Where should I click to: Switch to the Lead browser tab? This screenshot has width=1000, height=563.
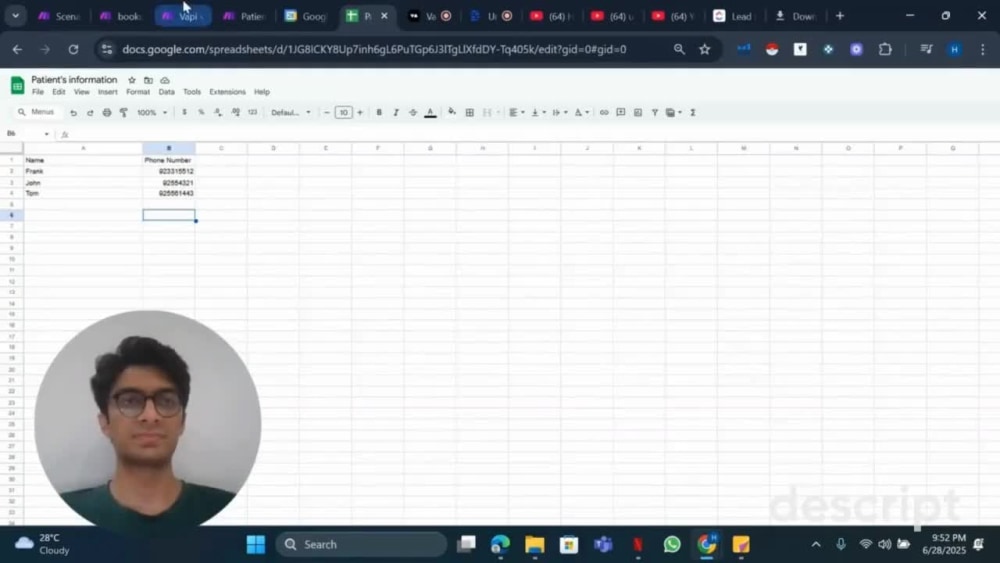click(733, 17)
